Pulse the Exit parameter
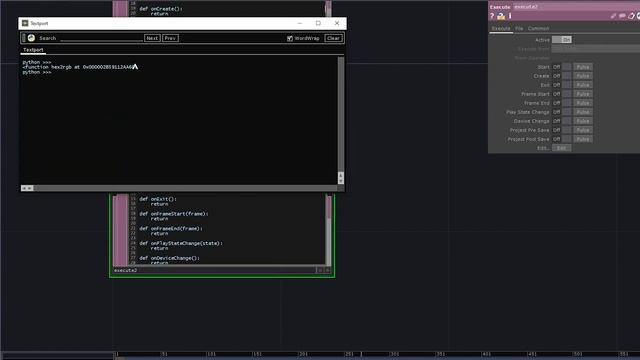 (x=583, y=85)
